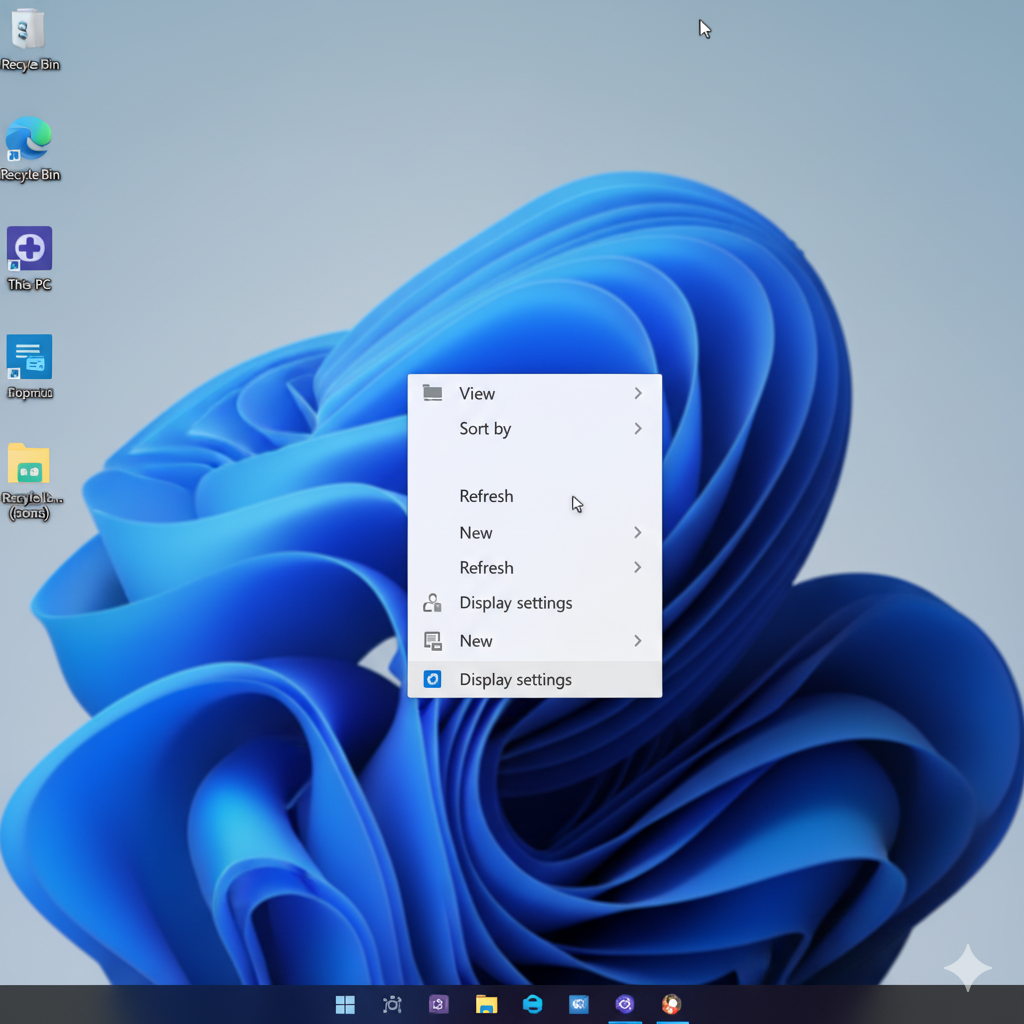Click the sparkle star in bottom-right corner

pyautogui.click(x=967, y=967)
